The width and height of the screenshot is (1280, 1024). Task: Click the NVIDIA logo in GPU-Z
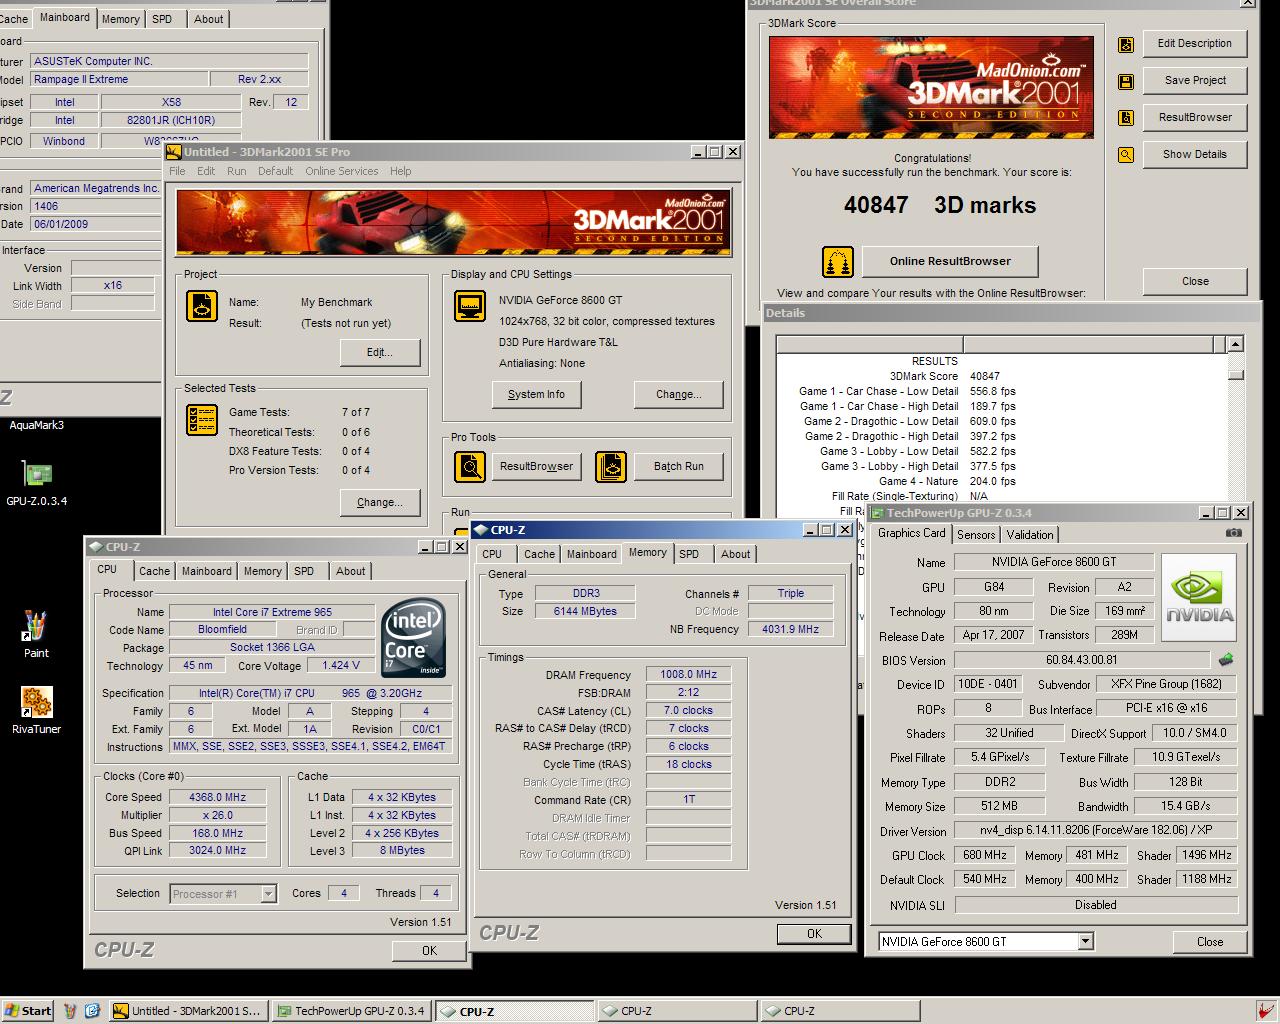(x=1198, y=597)
